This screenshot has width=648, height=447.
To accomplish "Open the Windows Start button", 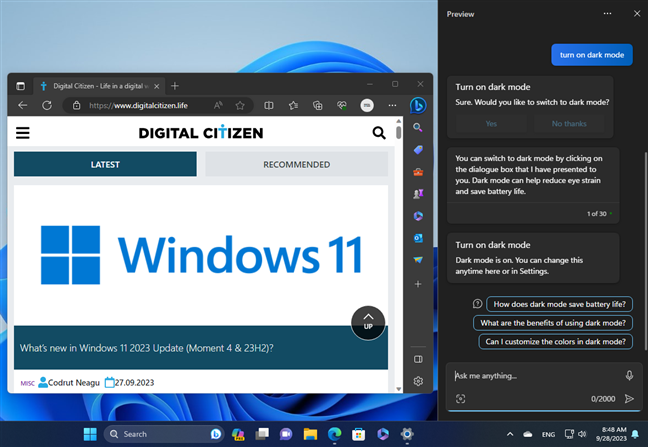I will (x=90, y=434).
